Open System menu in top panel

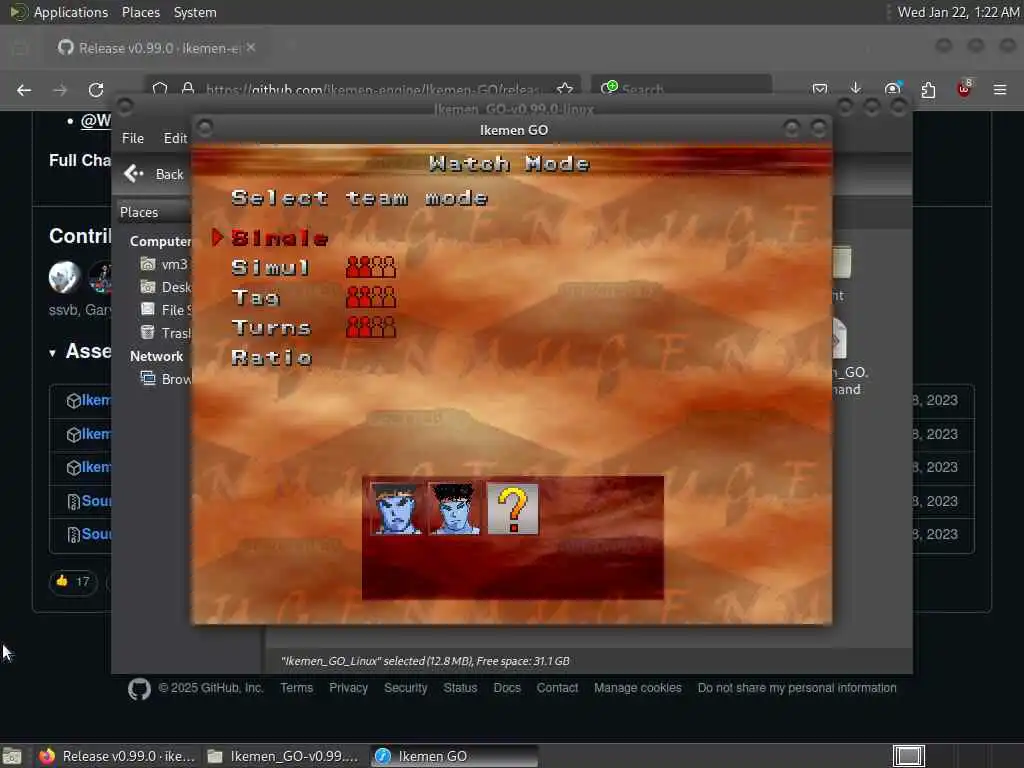point(195,12)
